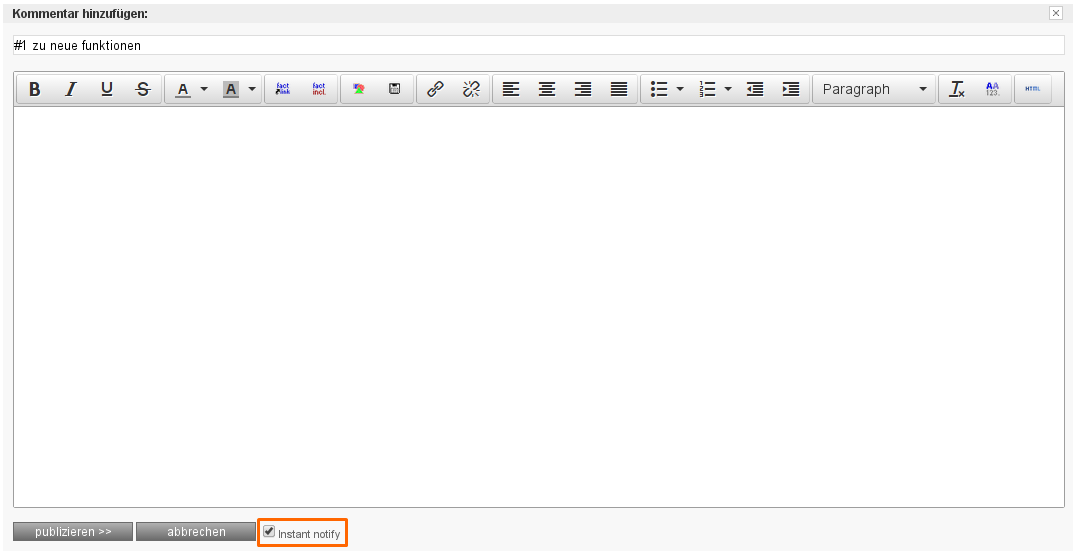Screen dimensions: 1078x556
Task: Apply italic text style
Action: pos(71,89)
